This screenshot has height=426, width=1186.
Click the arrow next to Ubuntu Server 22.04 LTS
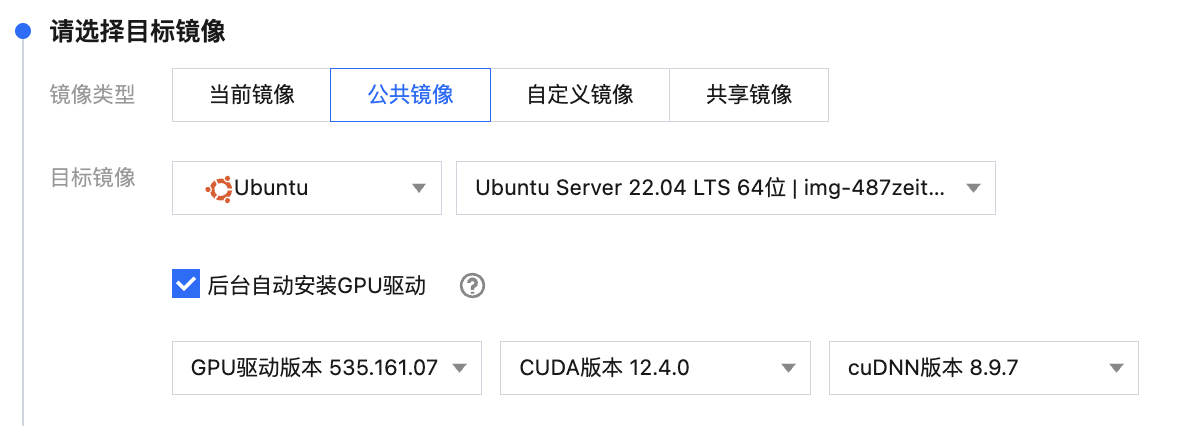(973, 188)
